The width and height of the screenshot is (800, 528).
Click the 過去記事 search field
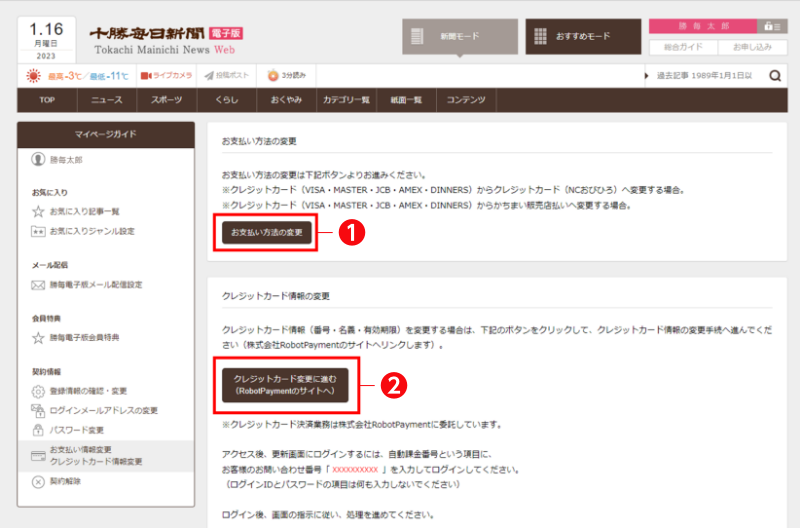pos(706,76)
